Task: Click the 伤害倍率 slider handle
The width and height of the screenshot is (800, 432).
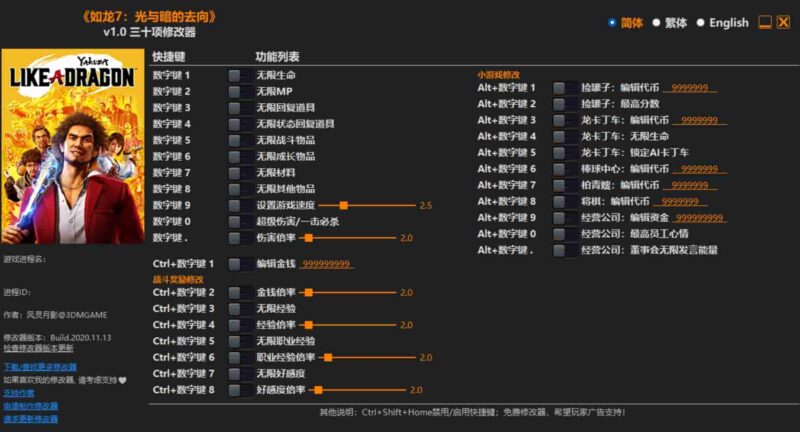Action: 309,238
